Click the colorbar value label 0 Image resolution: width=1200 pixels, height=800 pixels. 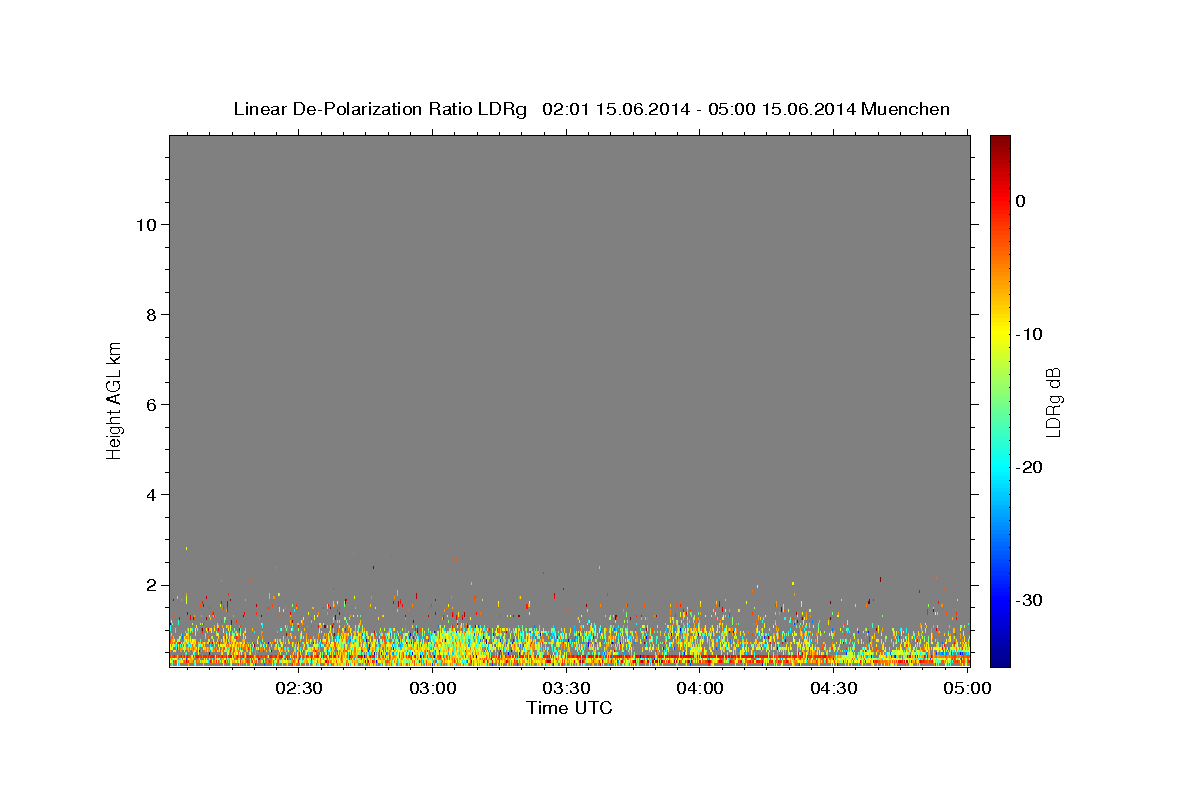point(1021,201)
